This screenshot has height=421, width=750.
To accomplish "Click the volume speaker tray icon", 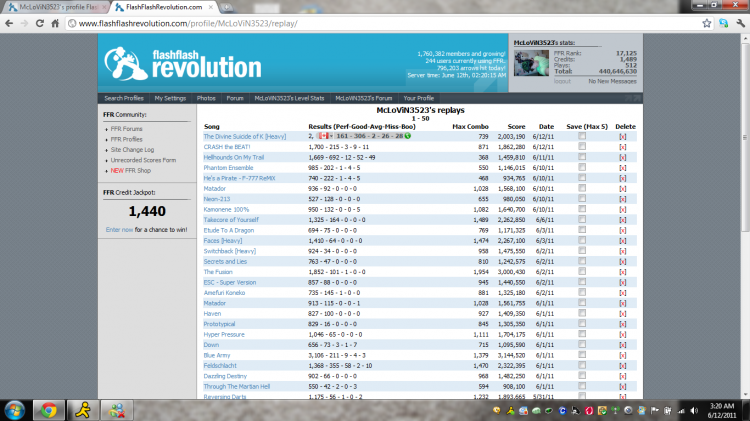I will [x=694, y=410].
